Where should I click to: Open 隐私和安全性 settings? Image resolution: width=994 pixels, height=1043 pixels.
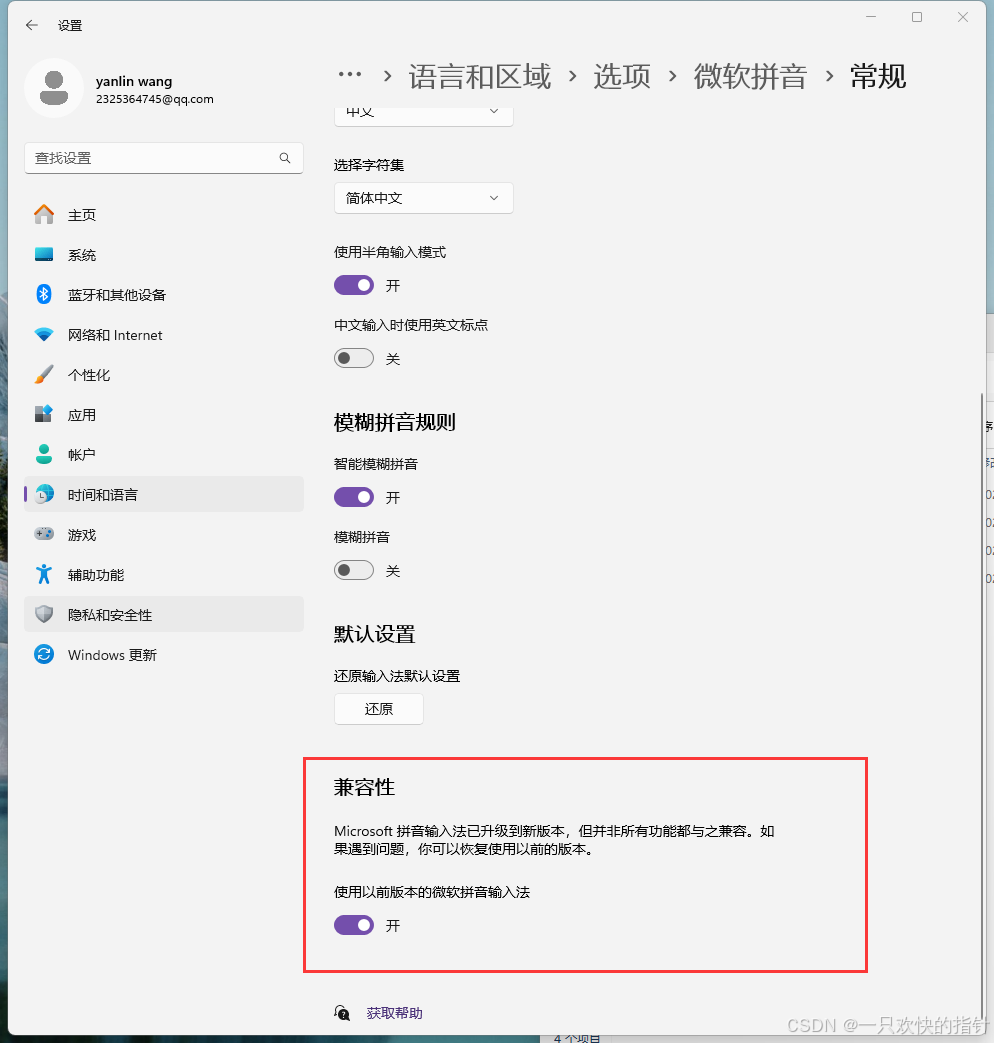(164, 614)
